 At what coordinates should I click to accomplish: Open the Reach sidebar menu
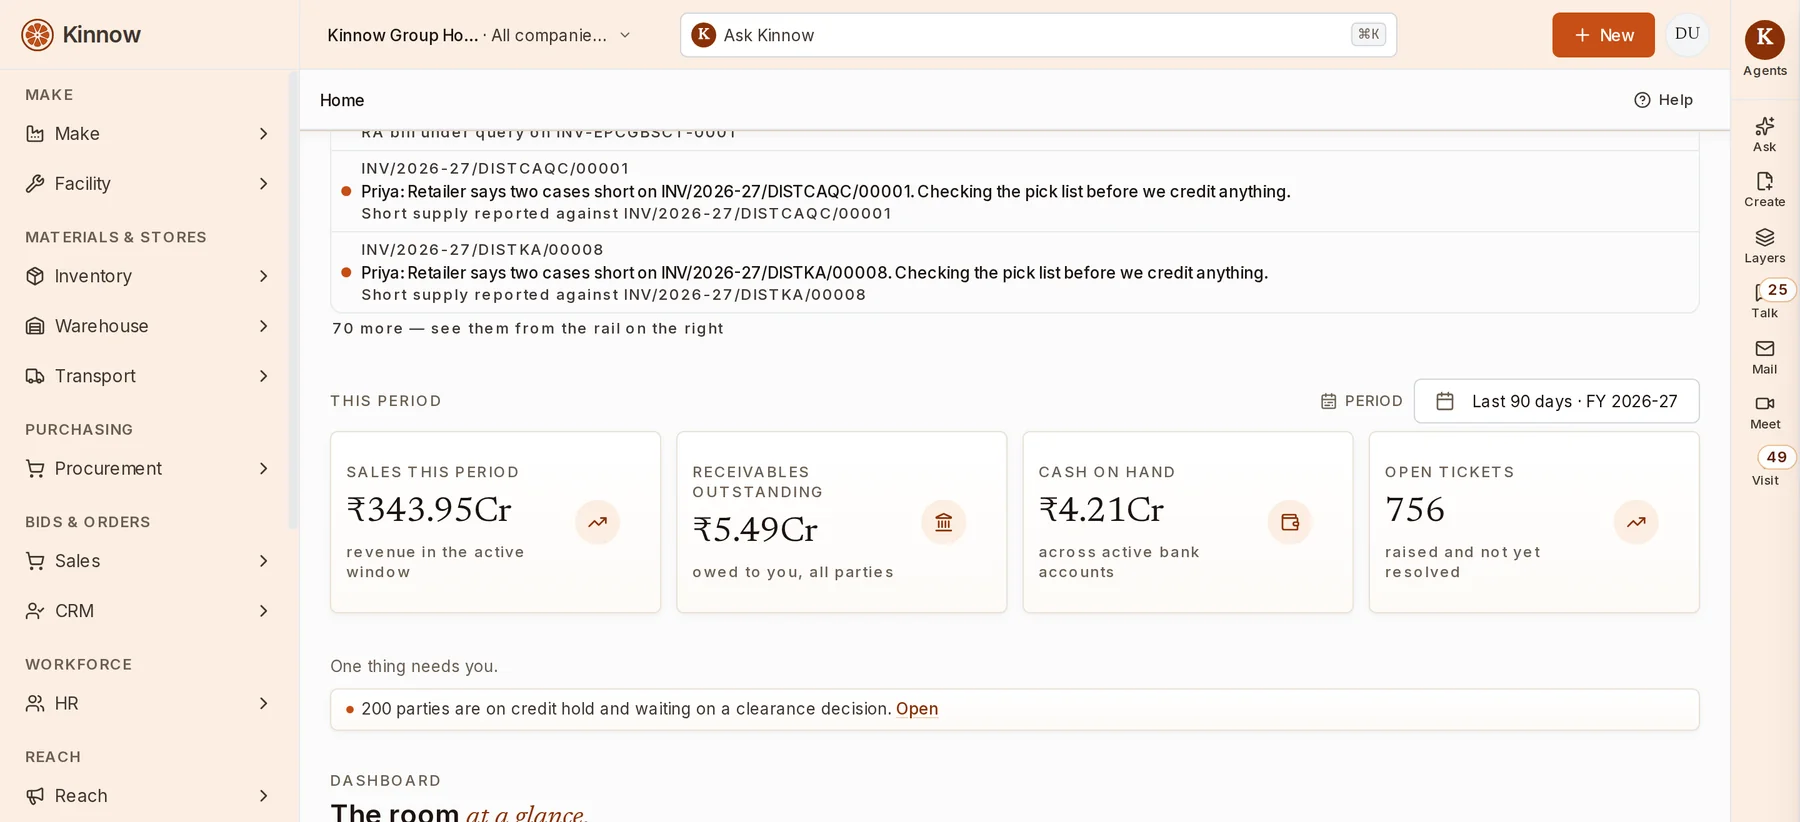pyautogui.click(x=149, y=796)
